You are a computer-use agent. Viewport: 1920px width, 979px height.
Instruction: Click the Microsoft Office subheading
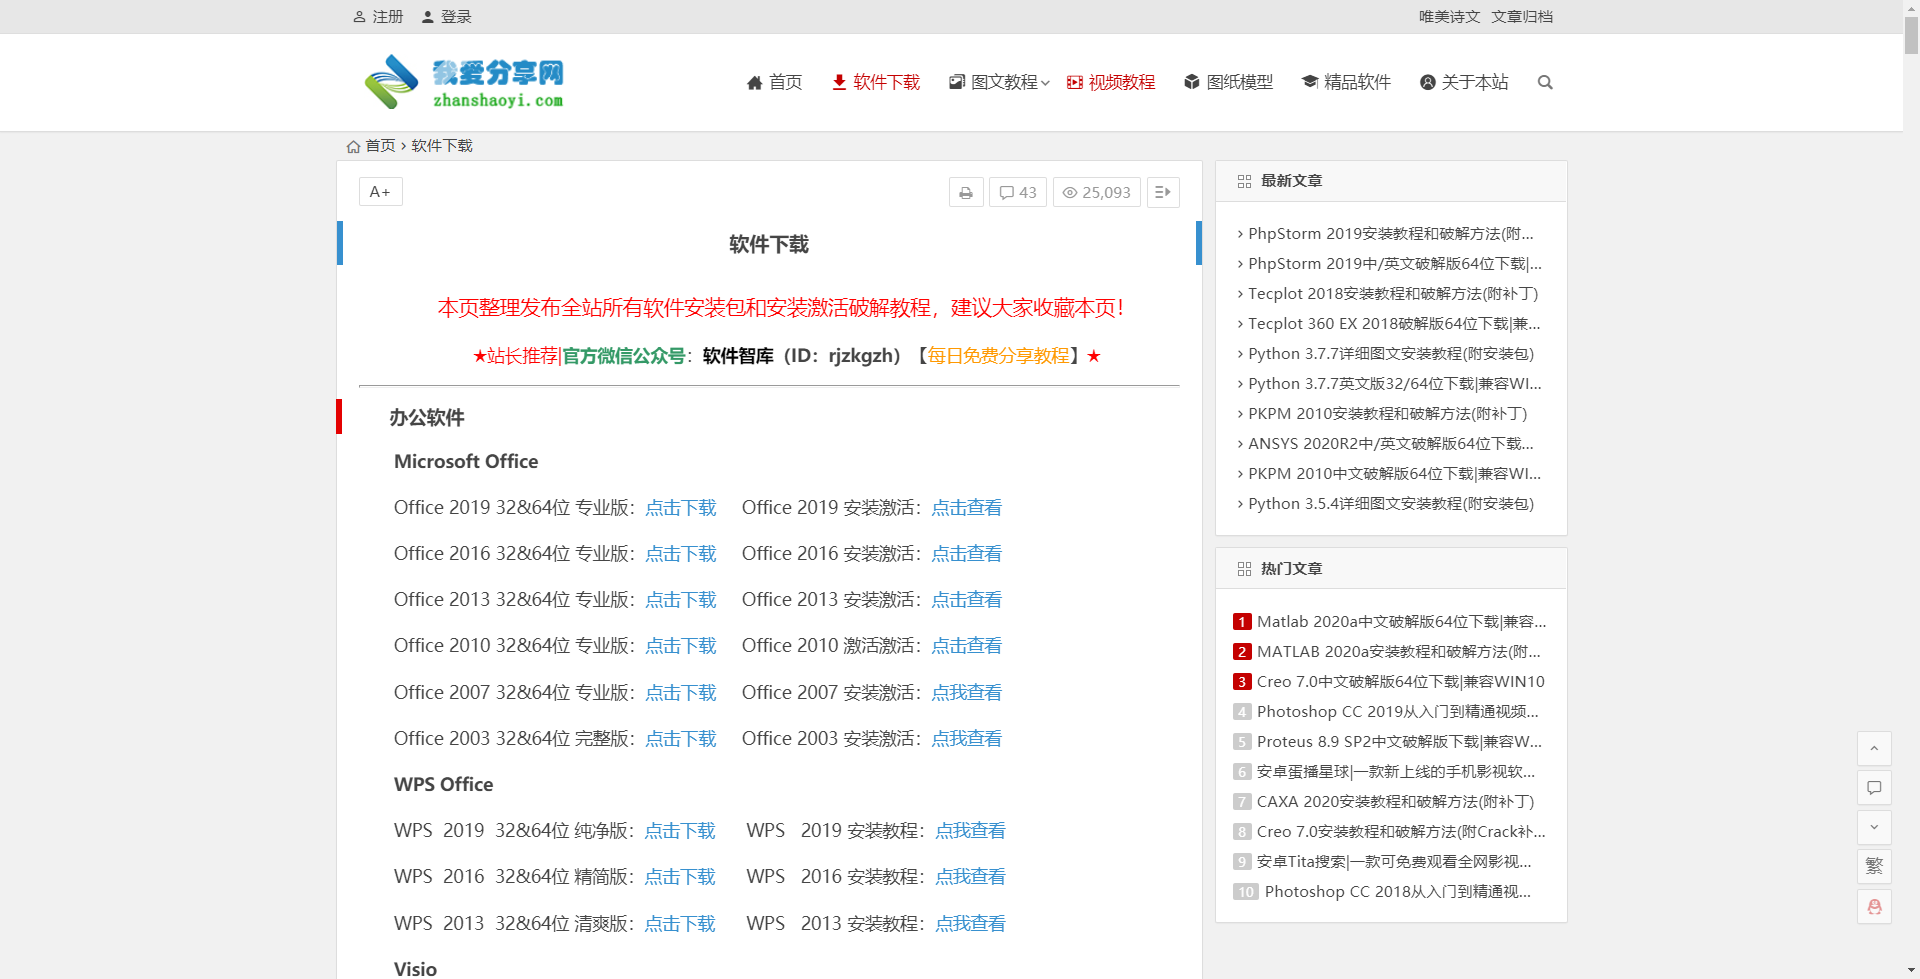(x=466, y=462)
